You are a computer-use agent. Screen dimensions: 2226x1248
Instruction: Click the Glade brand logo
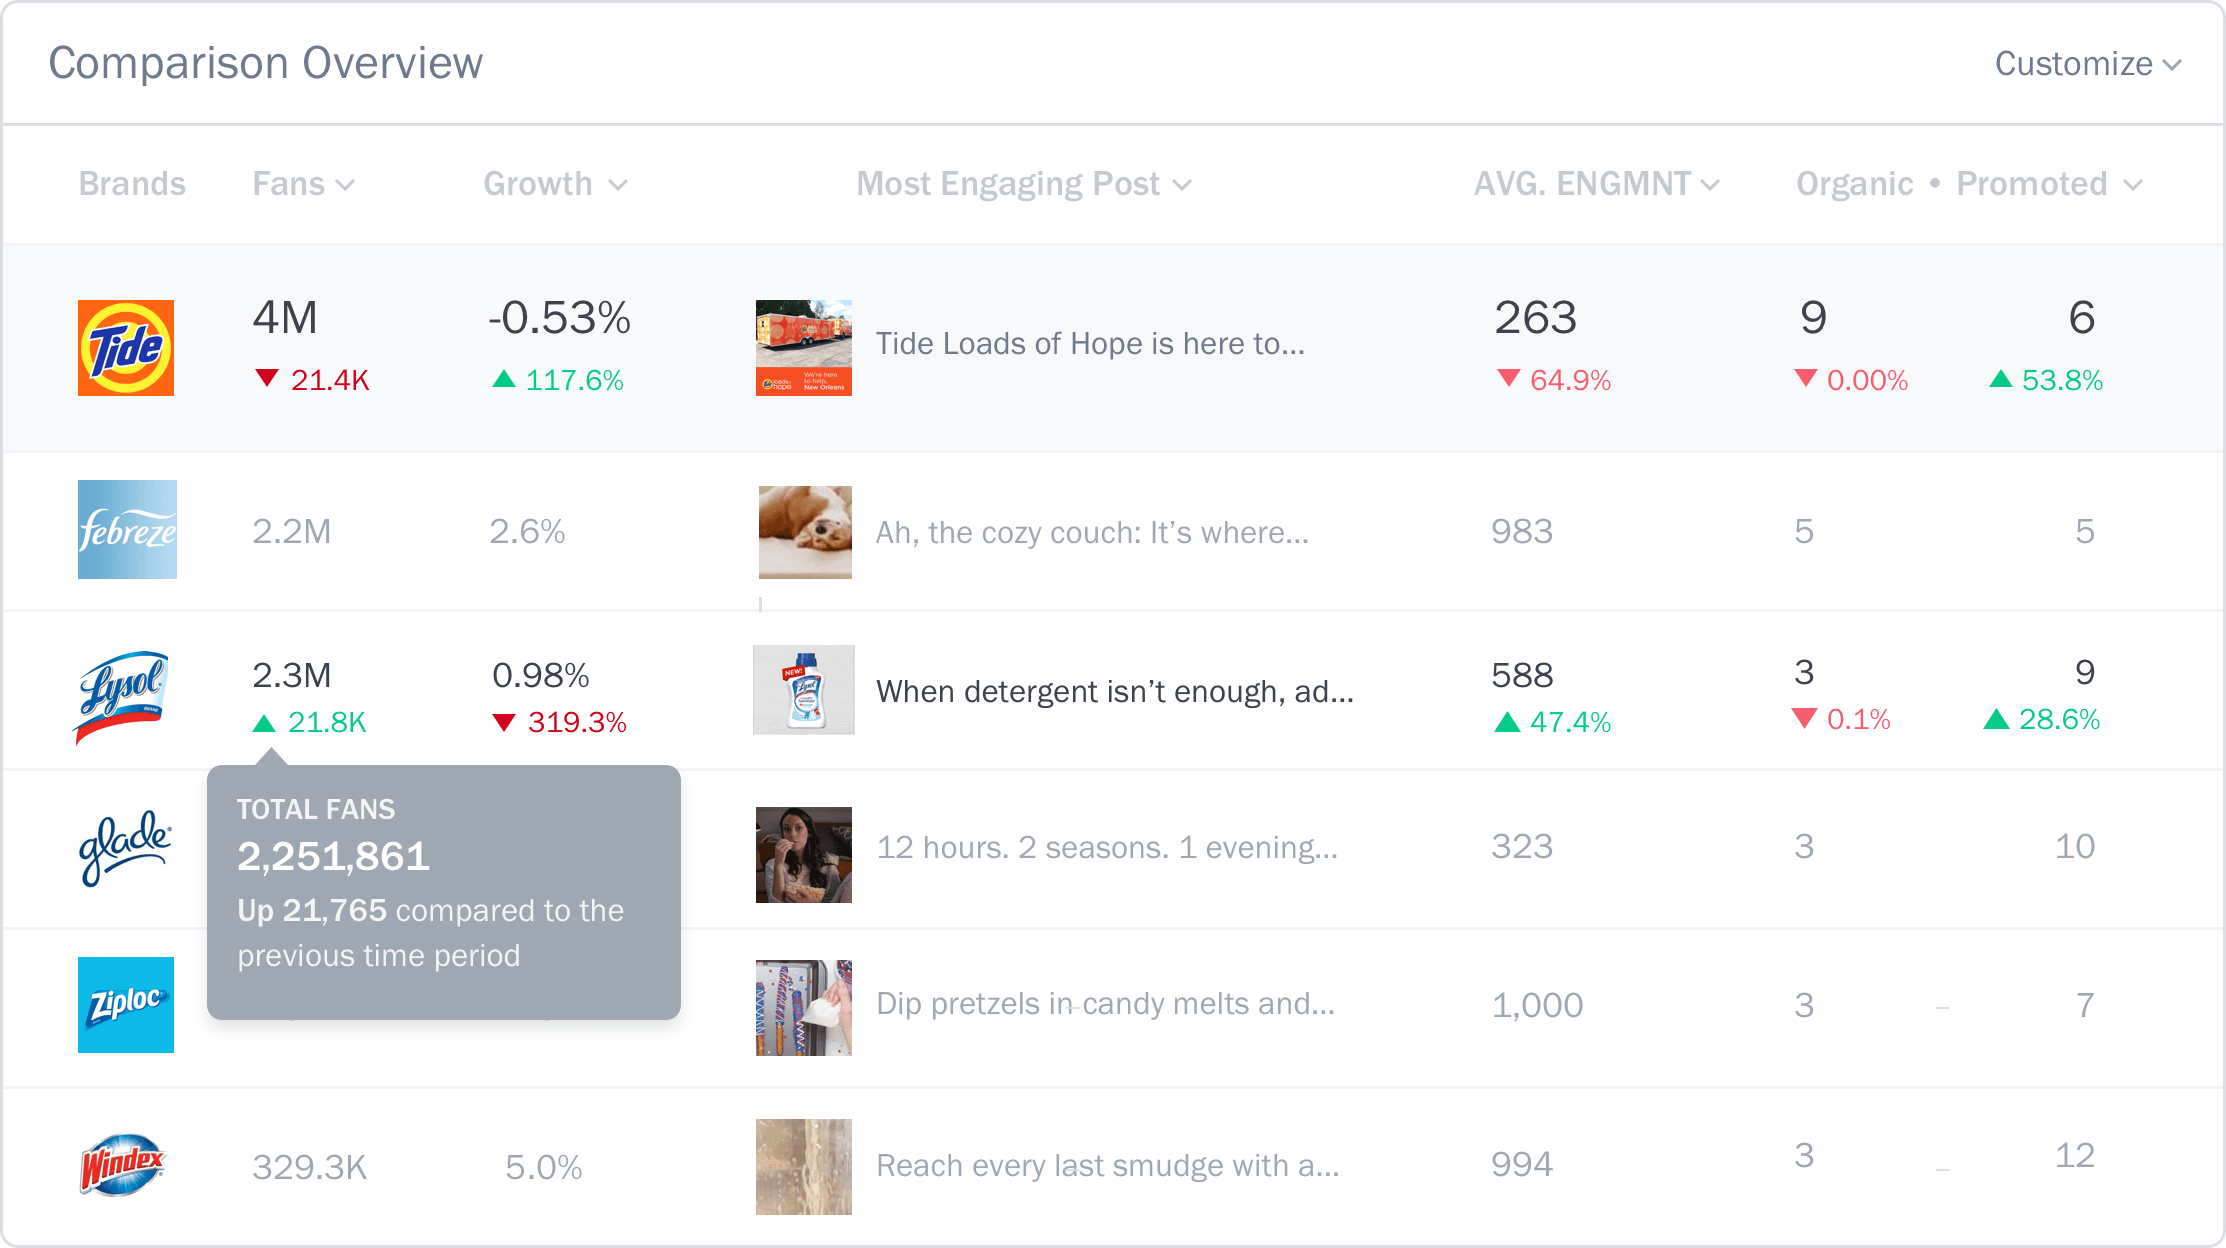(x=125, y=848)
